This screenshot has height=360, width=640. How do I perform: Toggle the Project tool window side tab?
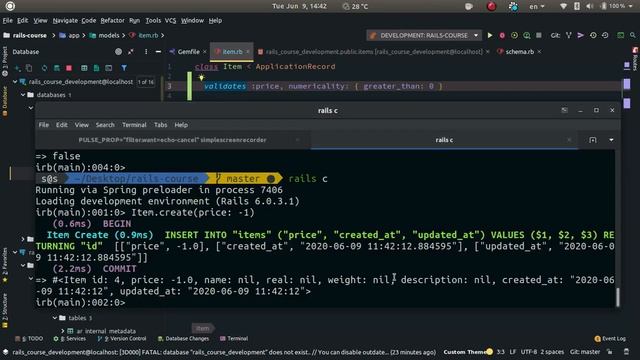pyautogui.click(x=4, y=61)
